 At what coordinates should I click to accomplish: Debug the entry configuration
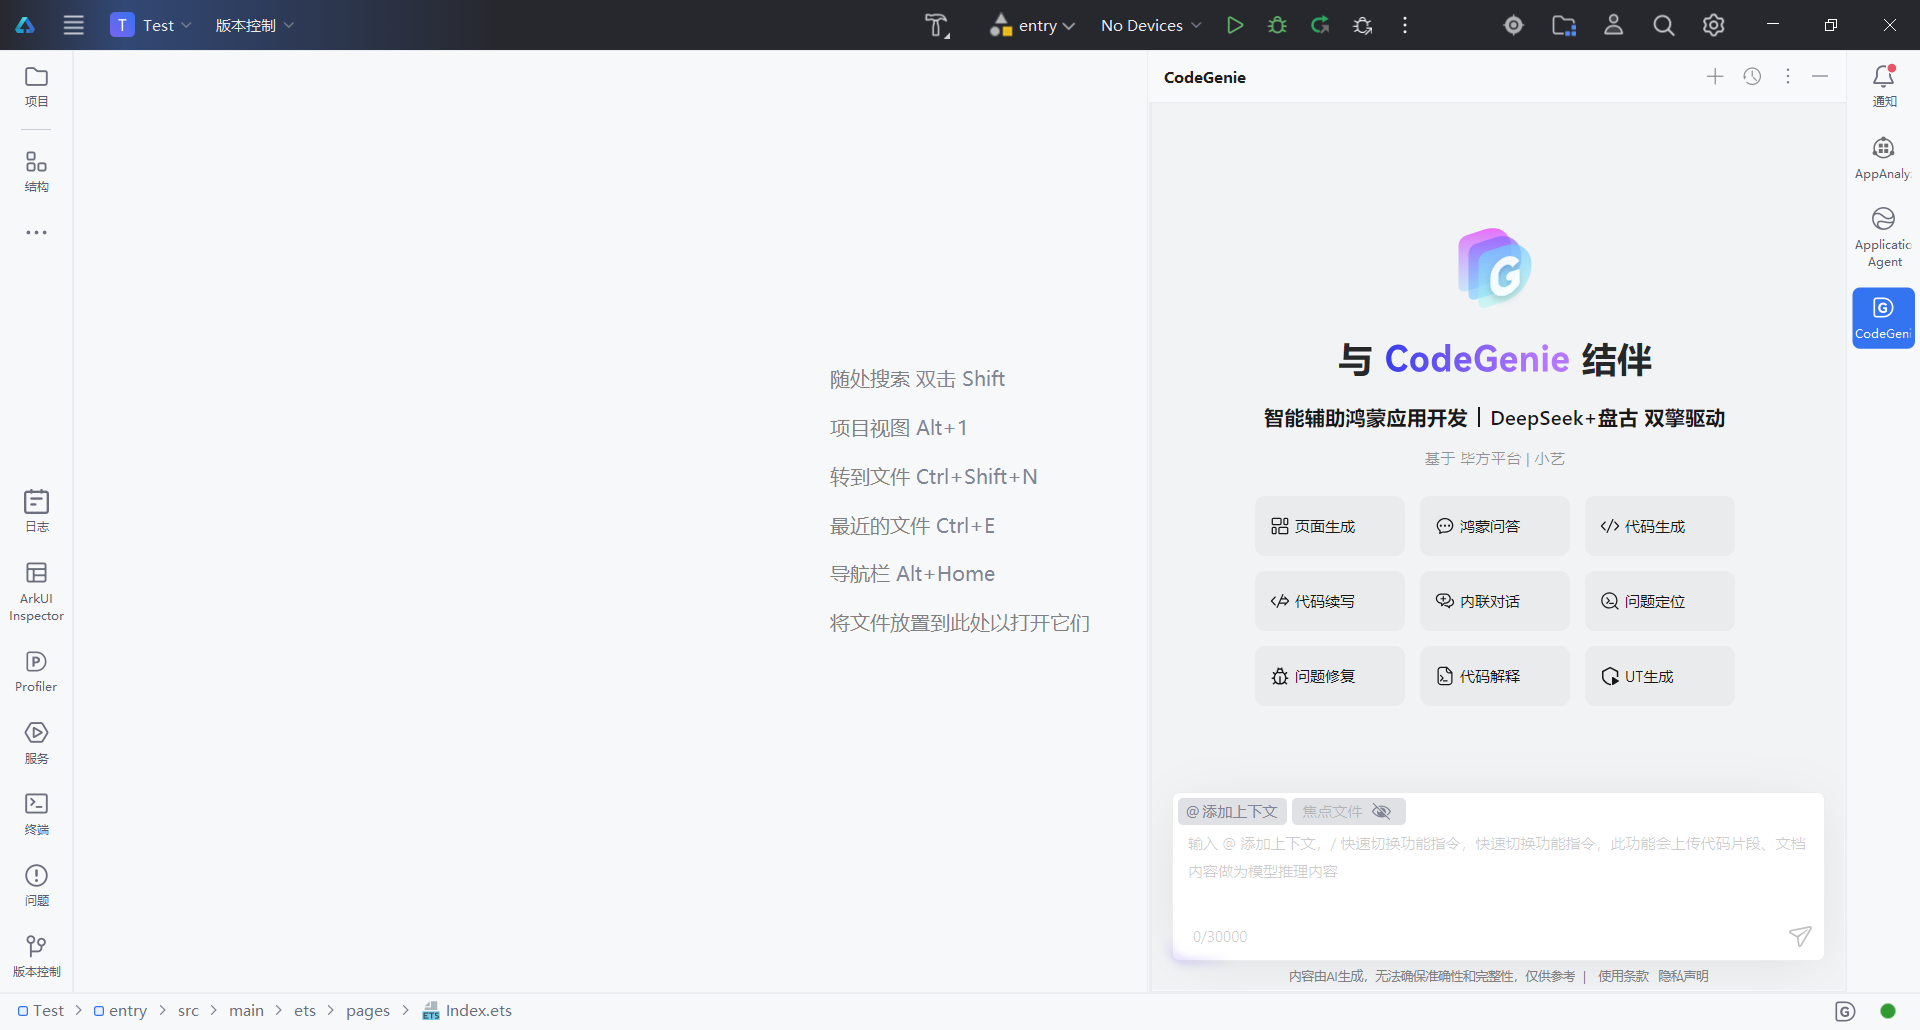tap(1277, 25)
